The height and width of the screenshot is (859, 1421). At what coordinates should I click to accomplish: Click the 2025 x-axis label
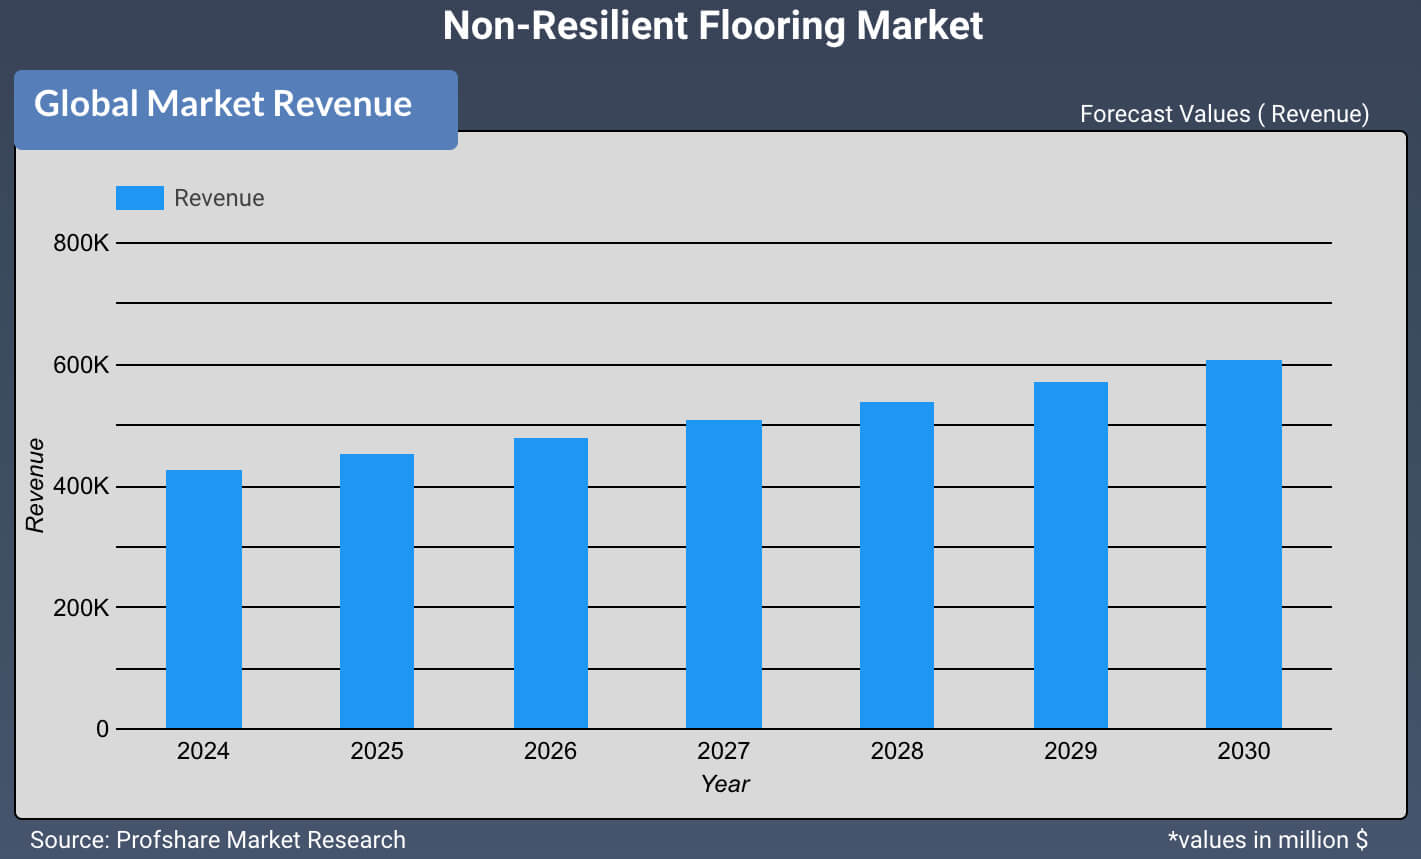(377, 751)
